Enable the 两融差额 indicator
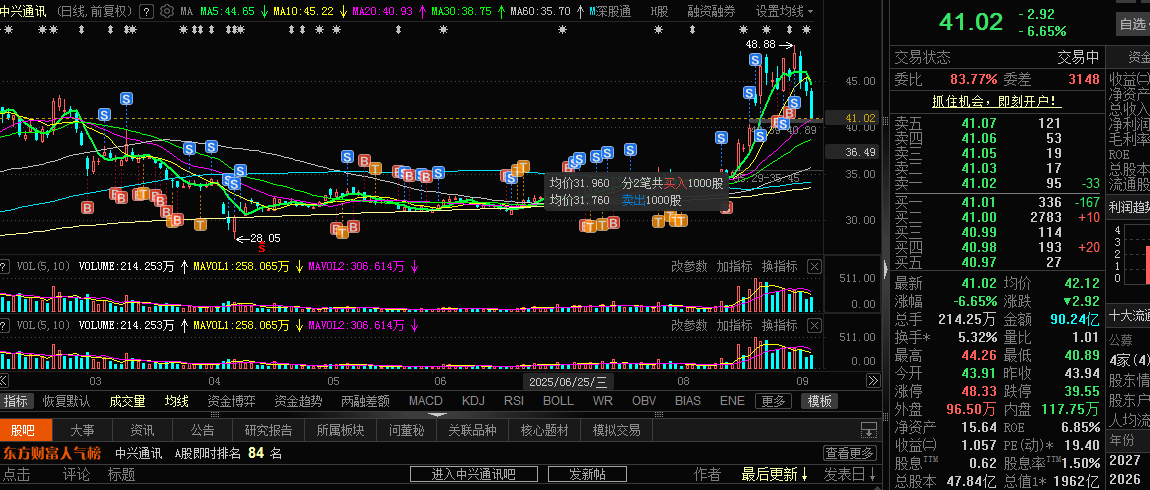1150x490 pixels. click(365, 401)
